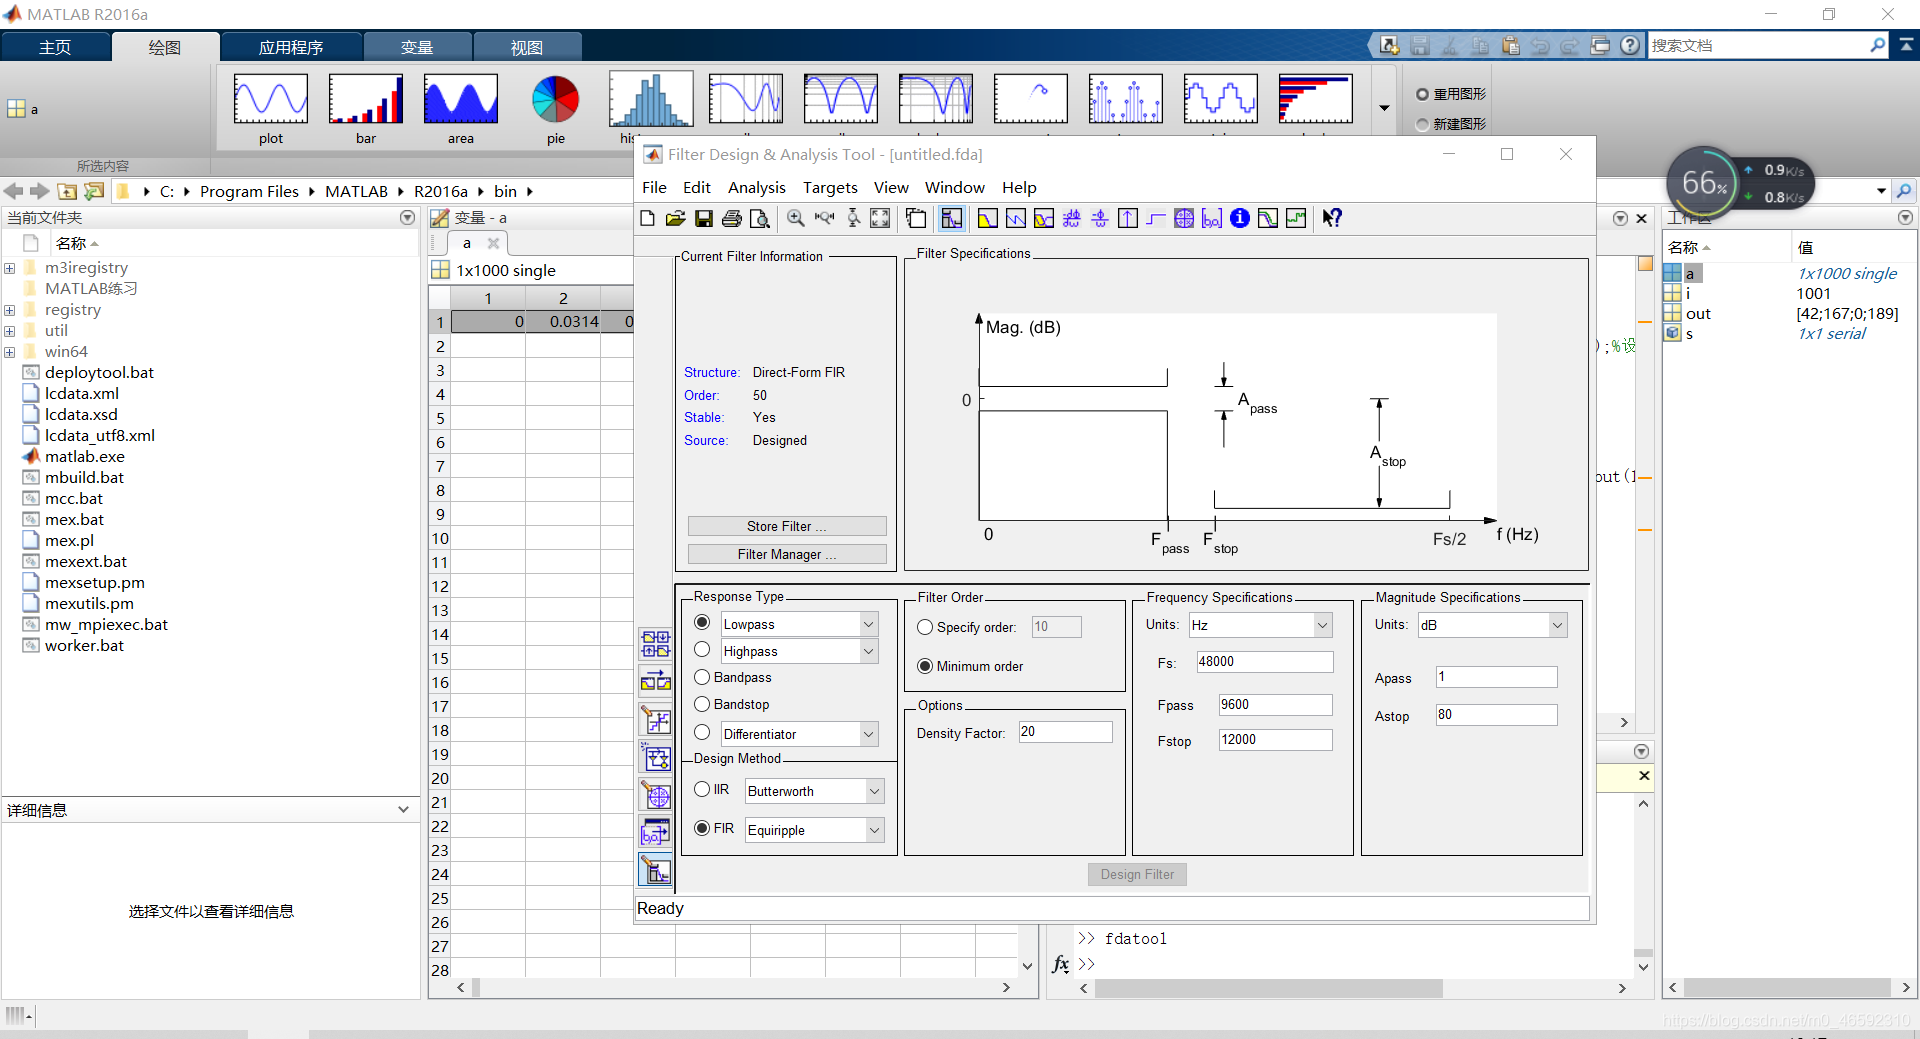Display the Impulse Response plot

1128,218
